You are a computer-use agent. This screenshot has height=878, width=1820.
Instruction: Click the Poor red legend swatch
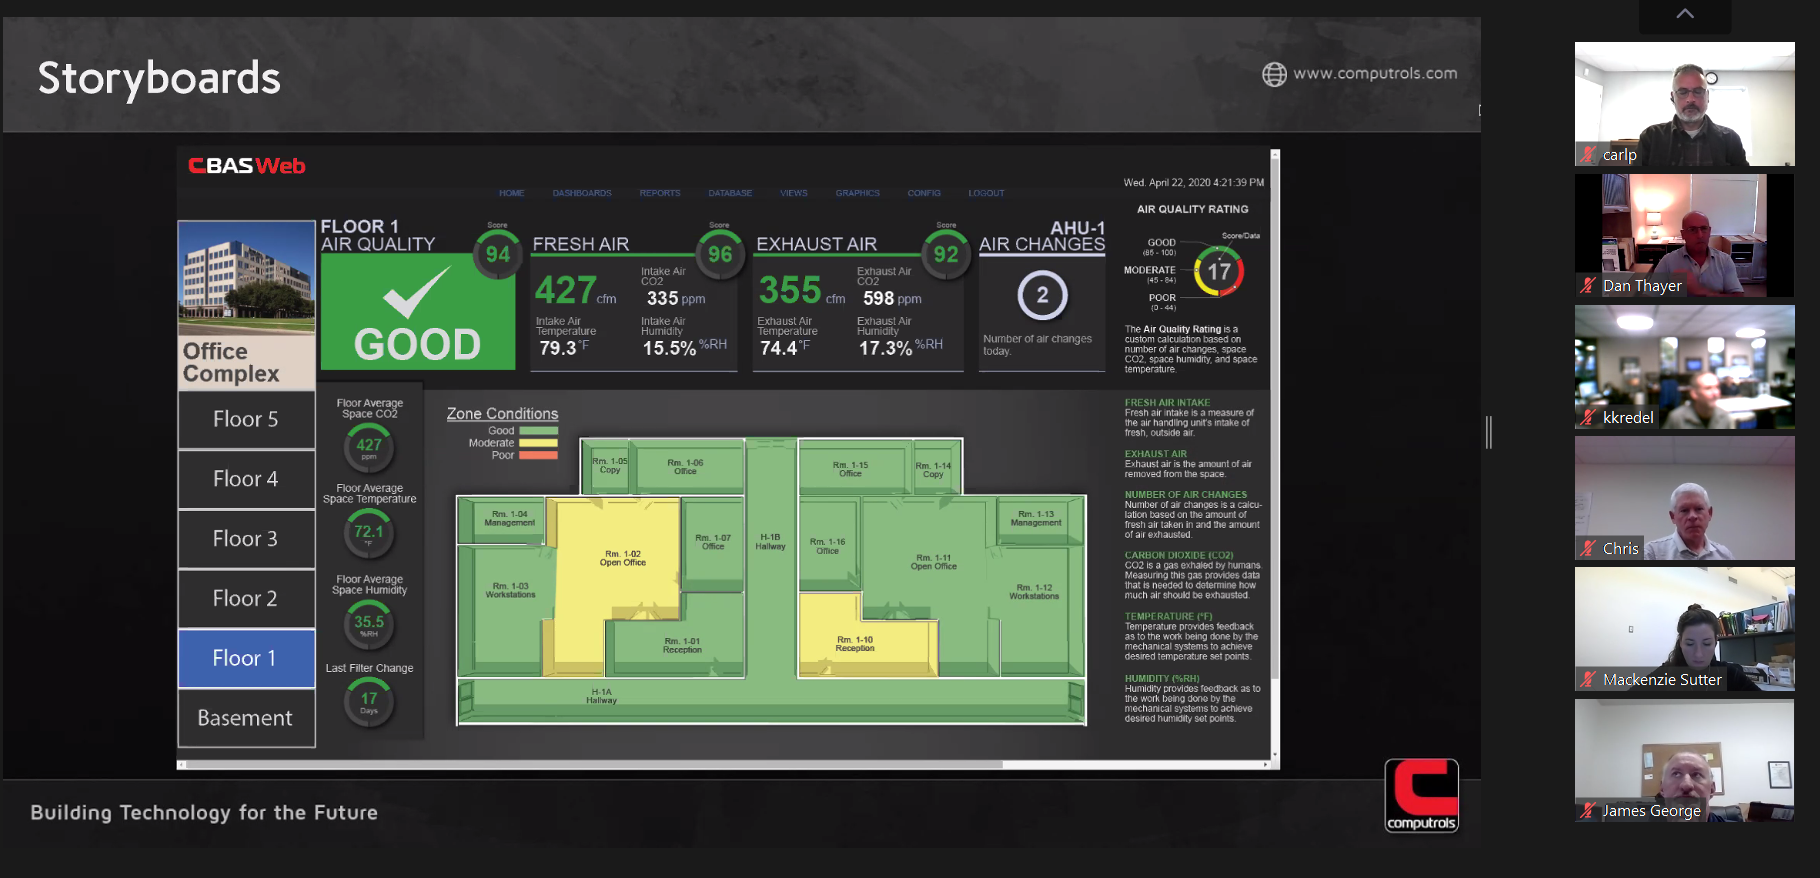pyautogui.click(x=538, y=455)
